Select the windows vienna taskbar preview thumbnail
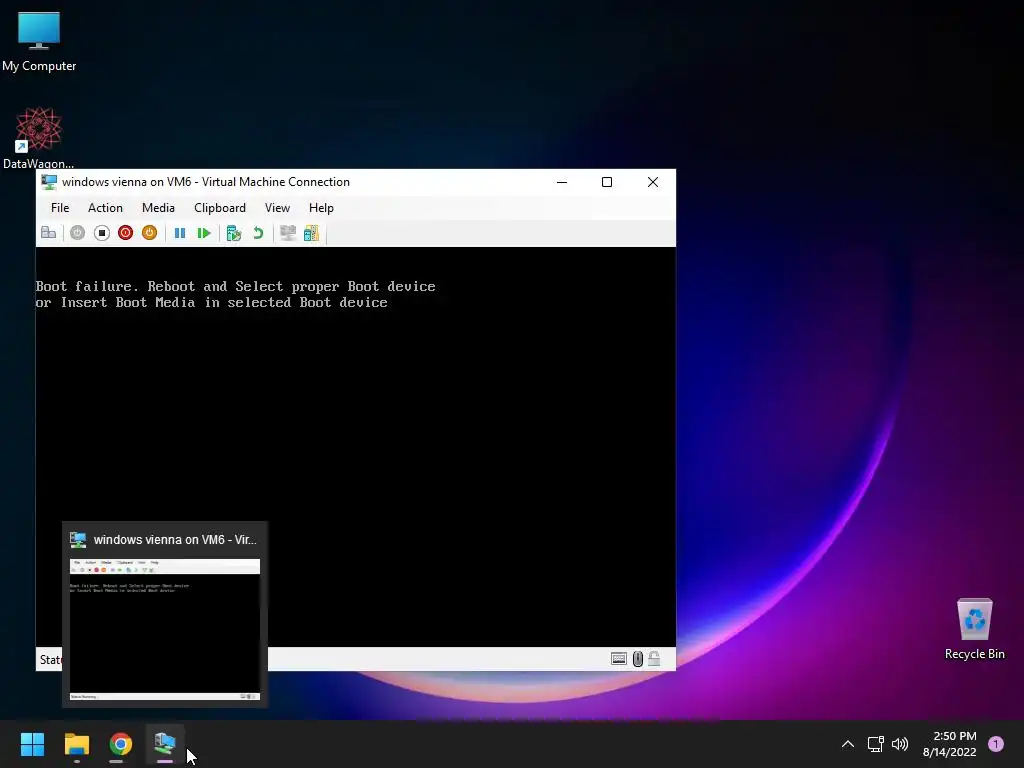 pos(165,630)
